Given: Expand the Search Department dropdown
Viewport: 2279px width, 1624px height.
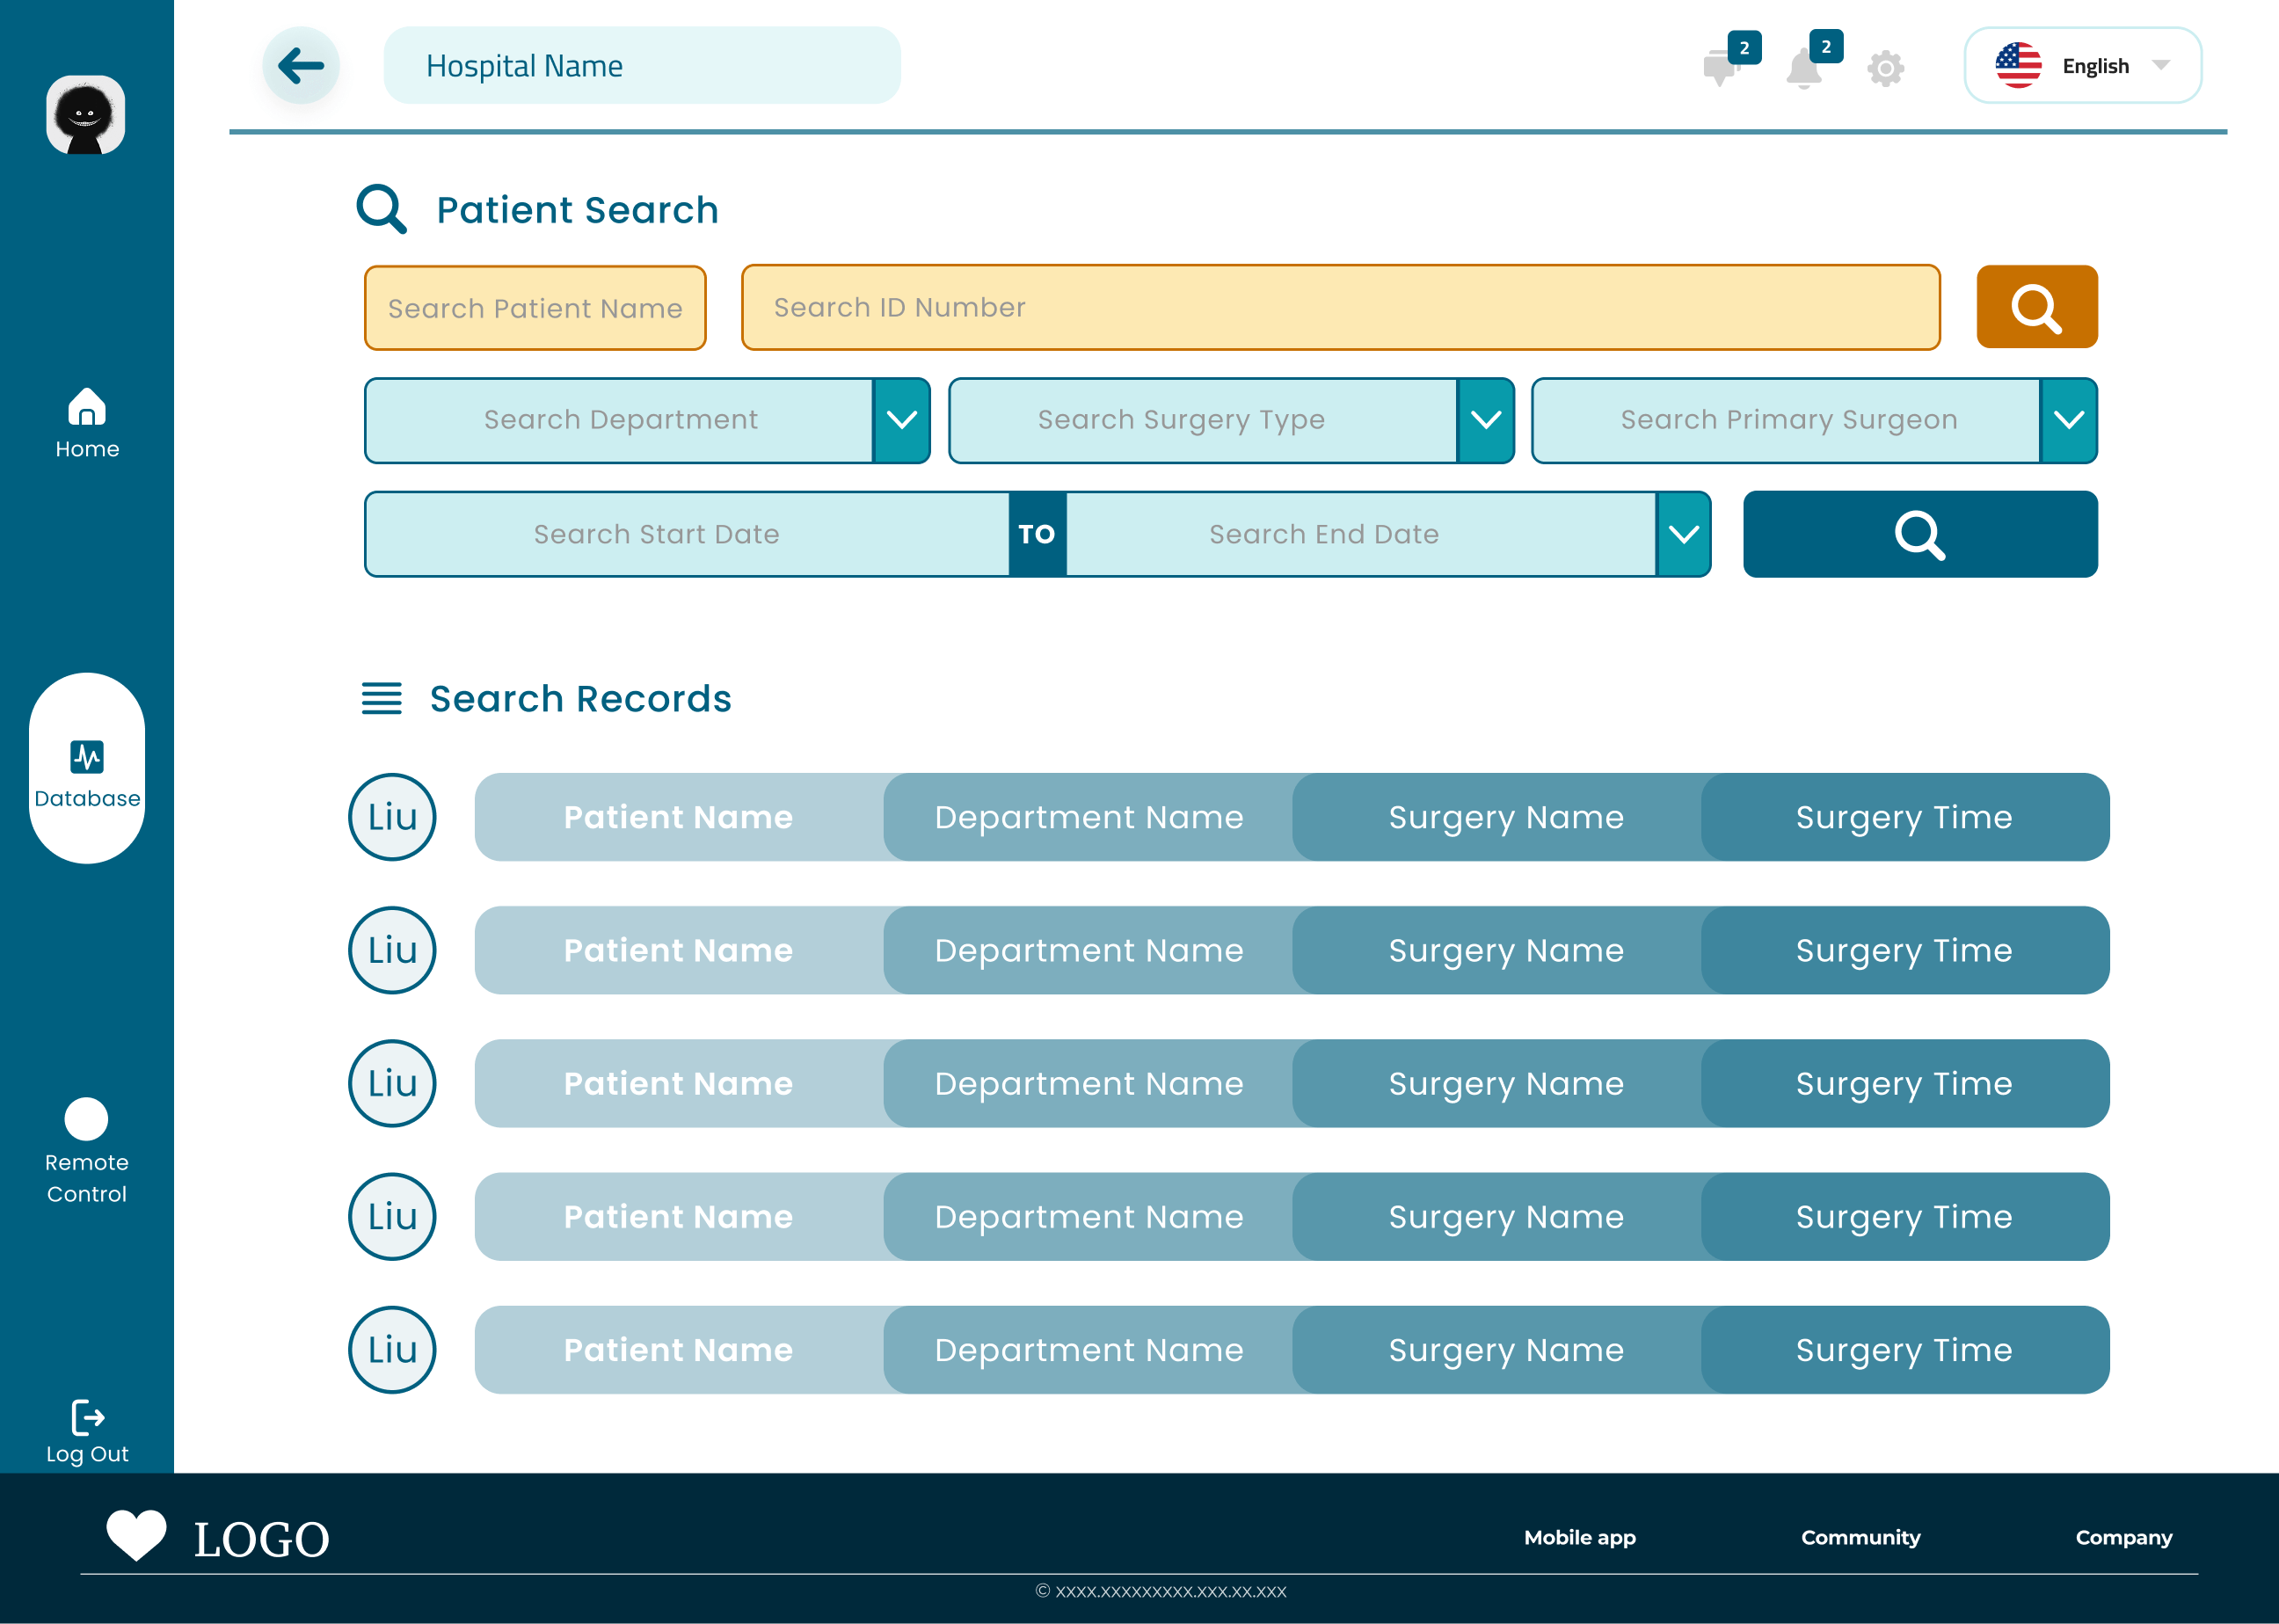Looking at the screenshot, I should click(901, 420).
